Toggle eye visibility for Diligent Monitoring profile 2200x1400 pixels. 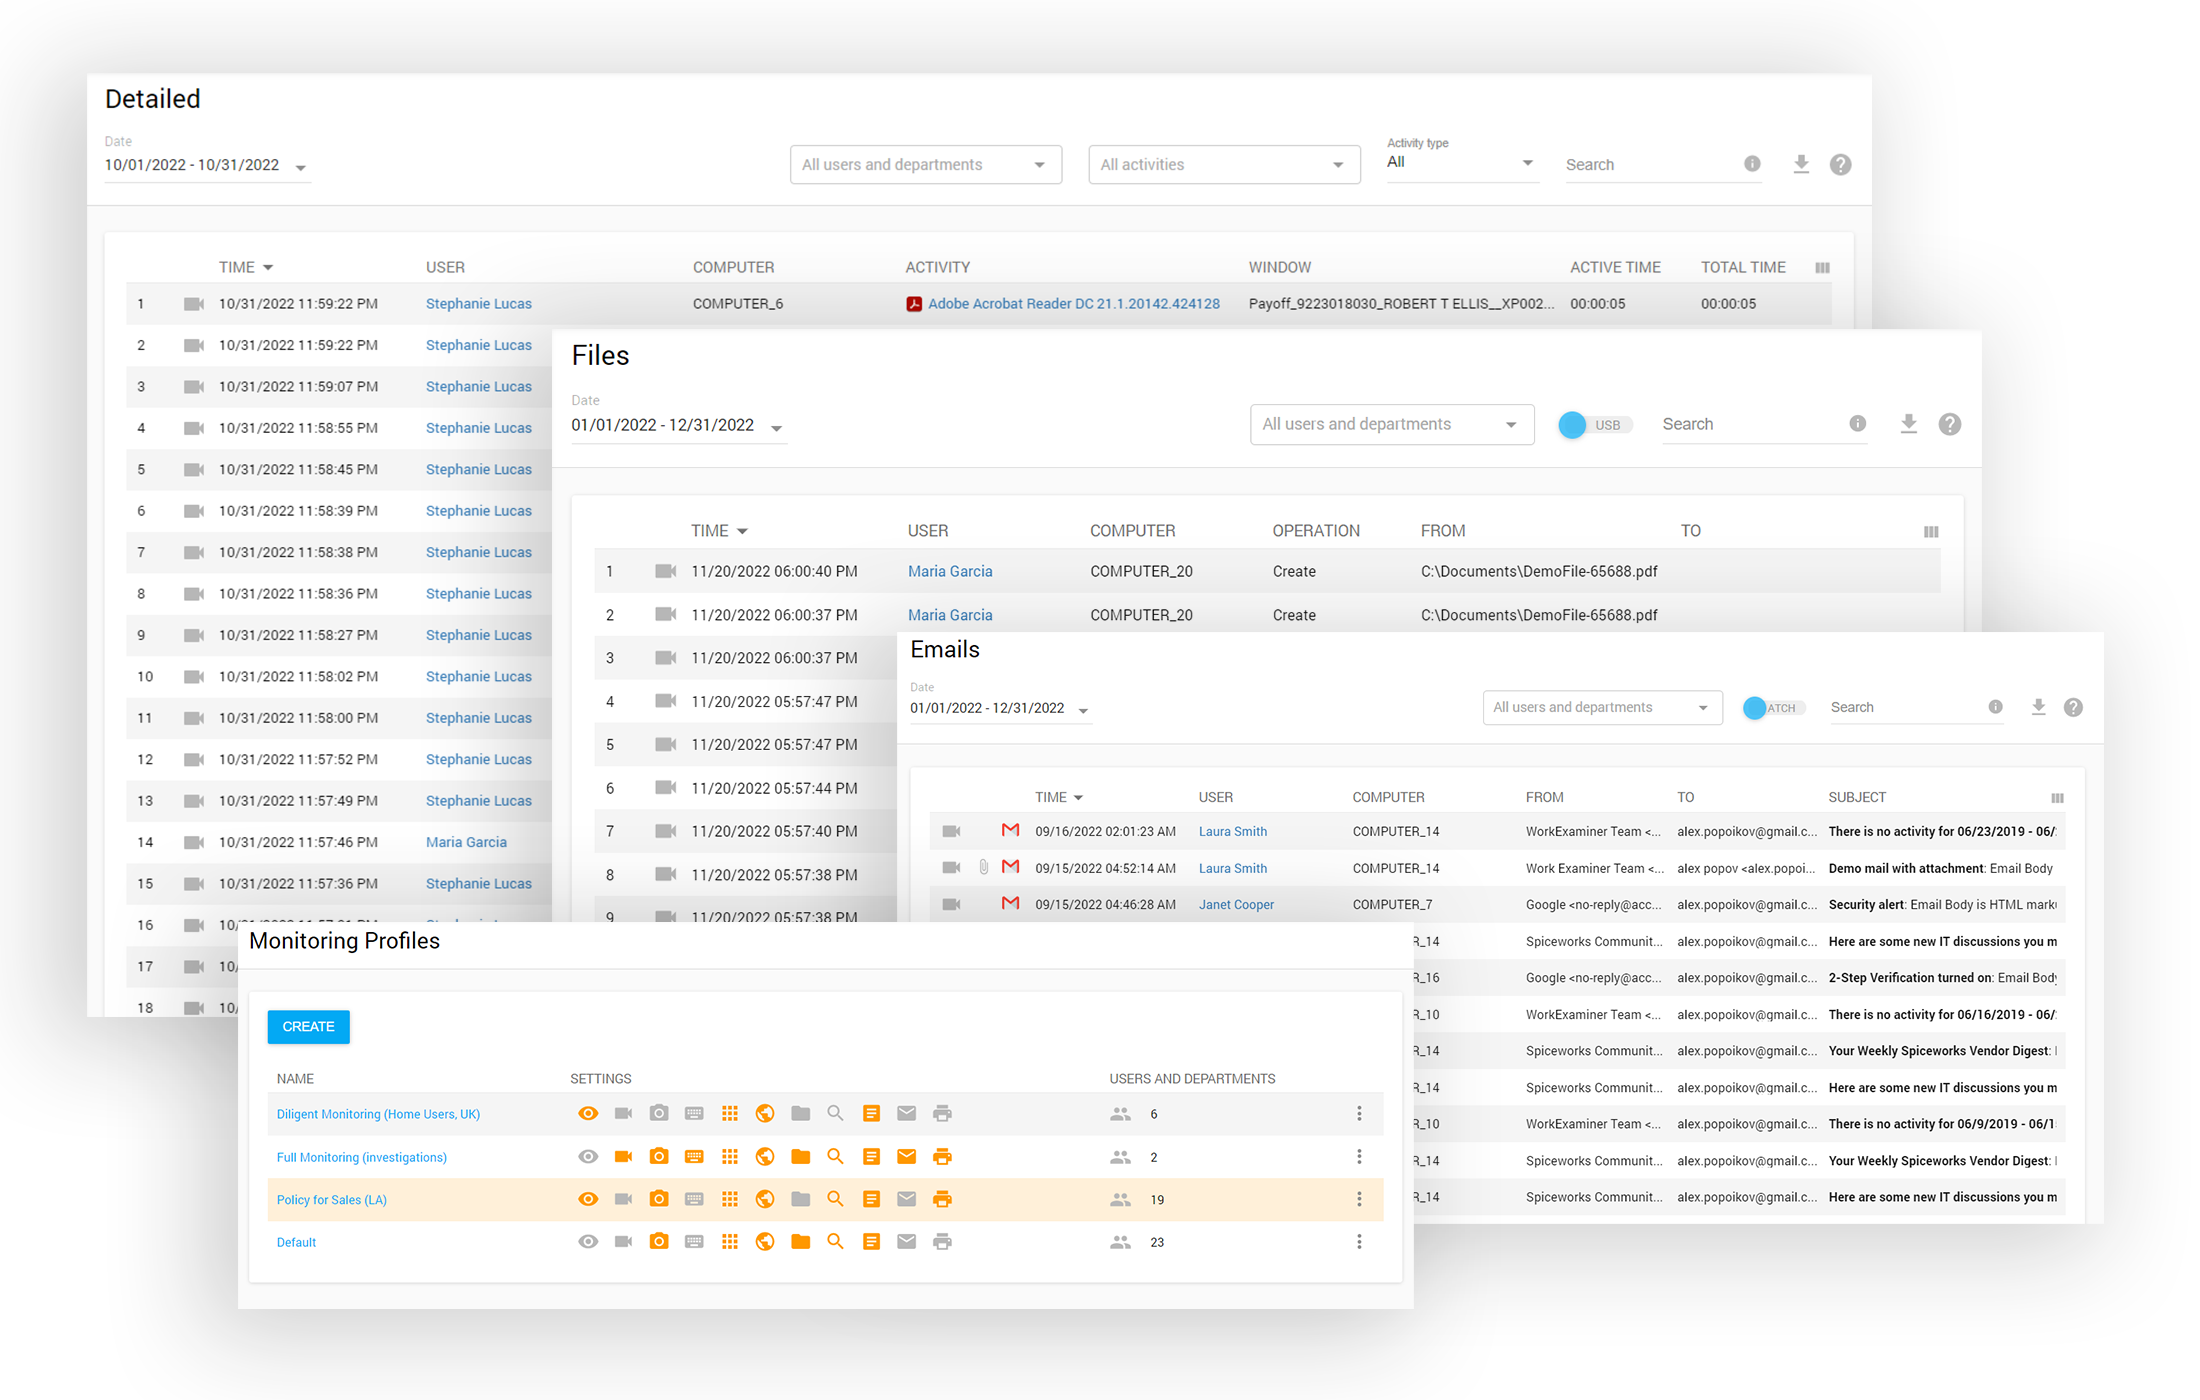pos(588,1113)
